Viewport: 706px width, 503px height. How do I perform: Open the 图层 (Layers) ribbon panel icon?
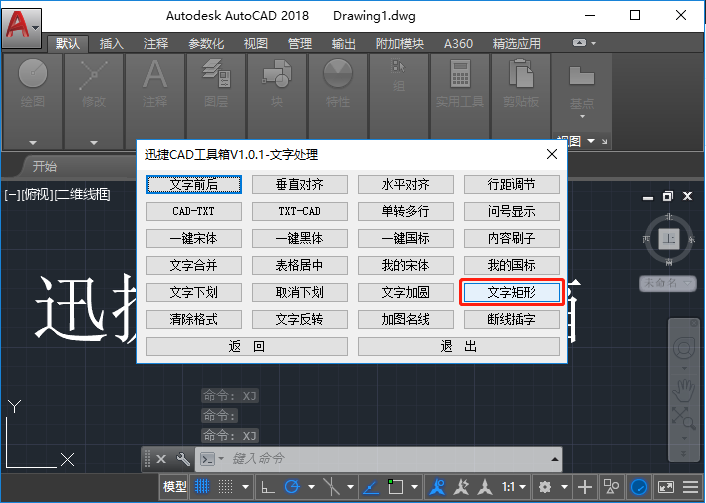pos(216,73)
